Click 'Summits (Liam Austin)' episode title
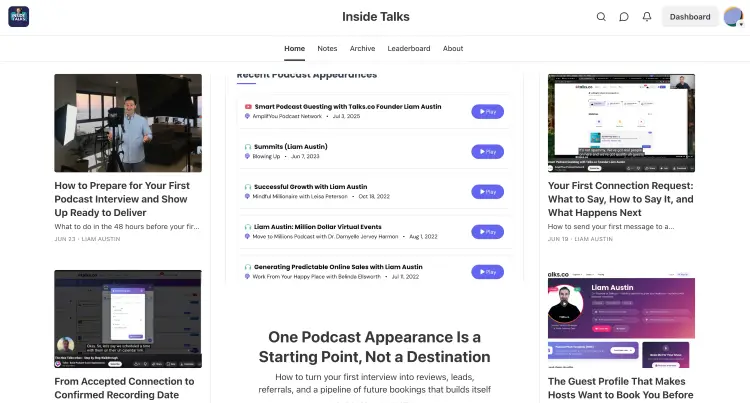 point(291,147)
